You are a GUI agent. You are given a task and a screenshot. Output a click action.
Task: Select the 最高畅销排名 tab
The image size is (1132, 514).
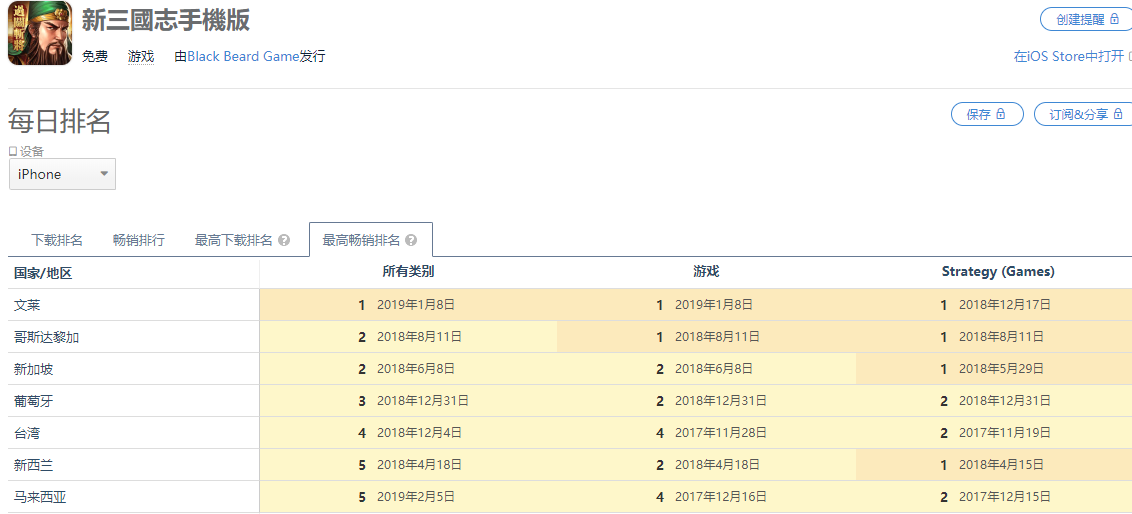tap(361, 240)
